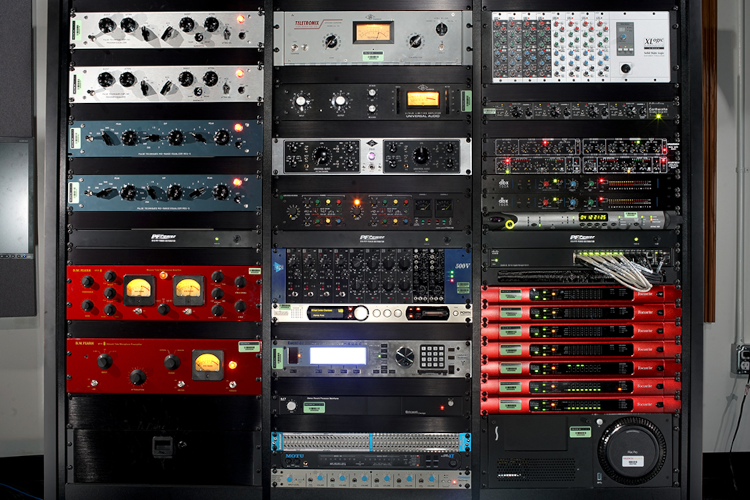This screenshot has width=750, height=500.
Task: Click the blue-lit LCD screen on the Eventide unit
Action: tap(337, 355)
